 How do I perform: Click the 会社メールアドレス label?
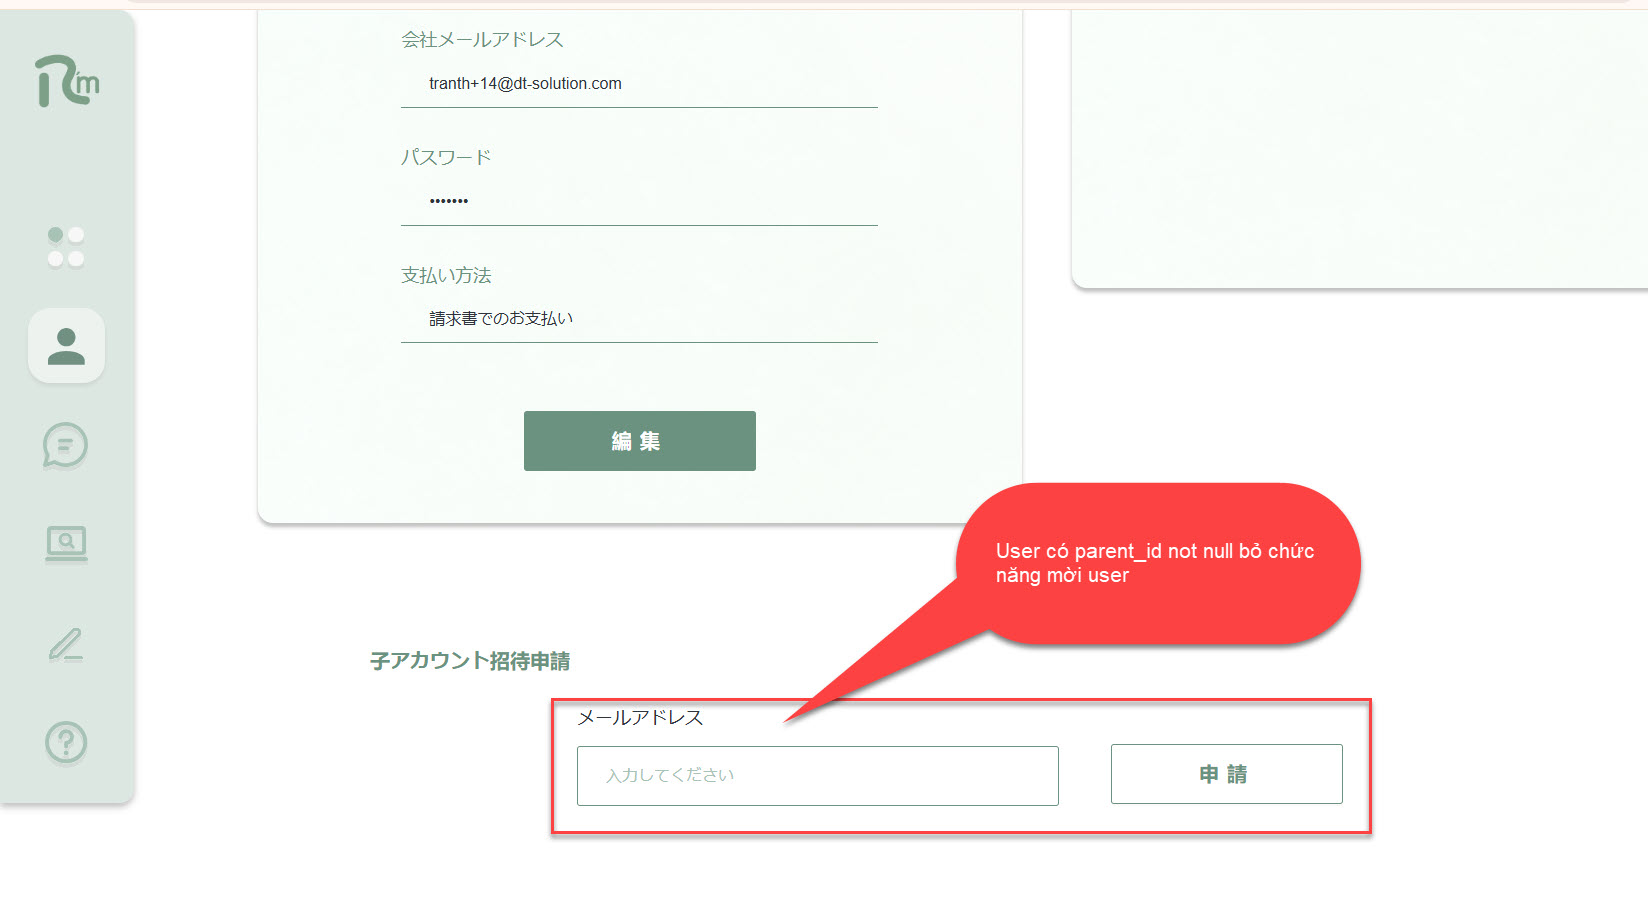[482, 40]
